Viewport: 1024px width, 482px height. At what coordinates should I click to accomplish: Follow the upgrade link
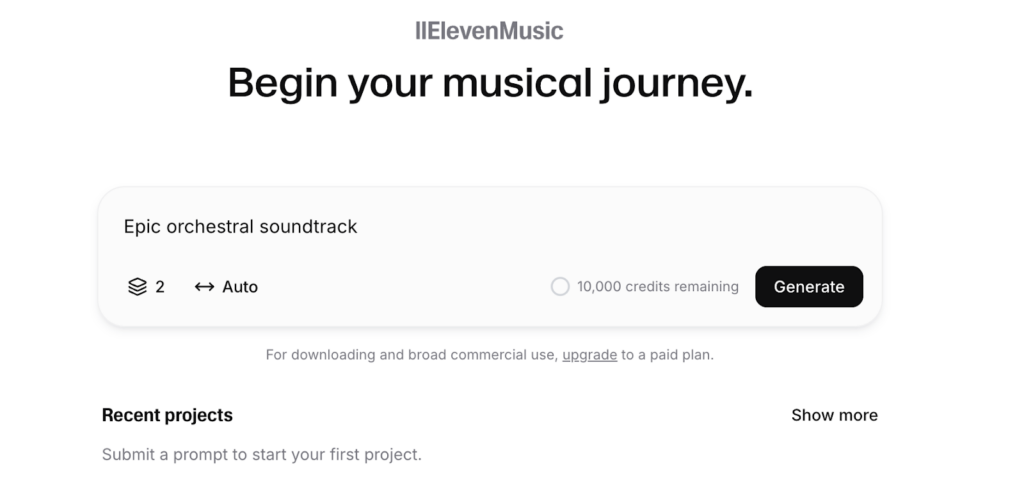pos(590,355)
